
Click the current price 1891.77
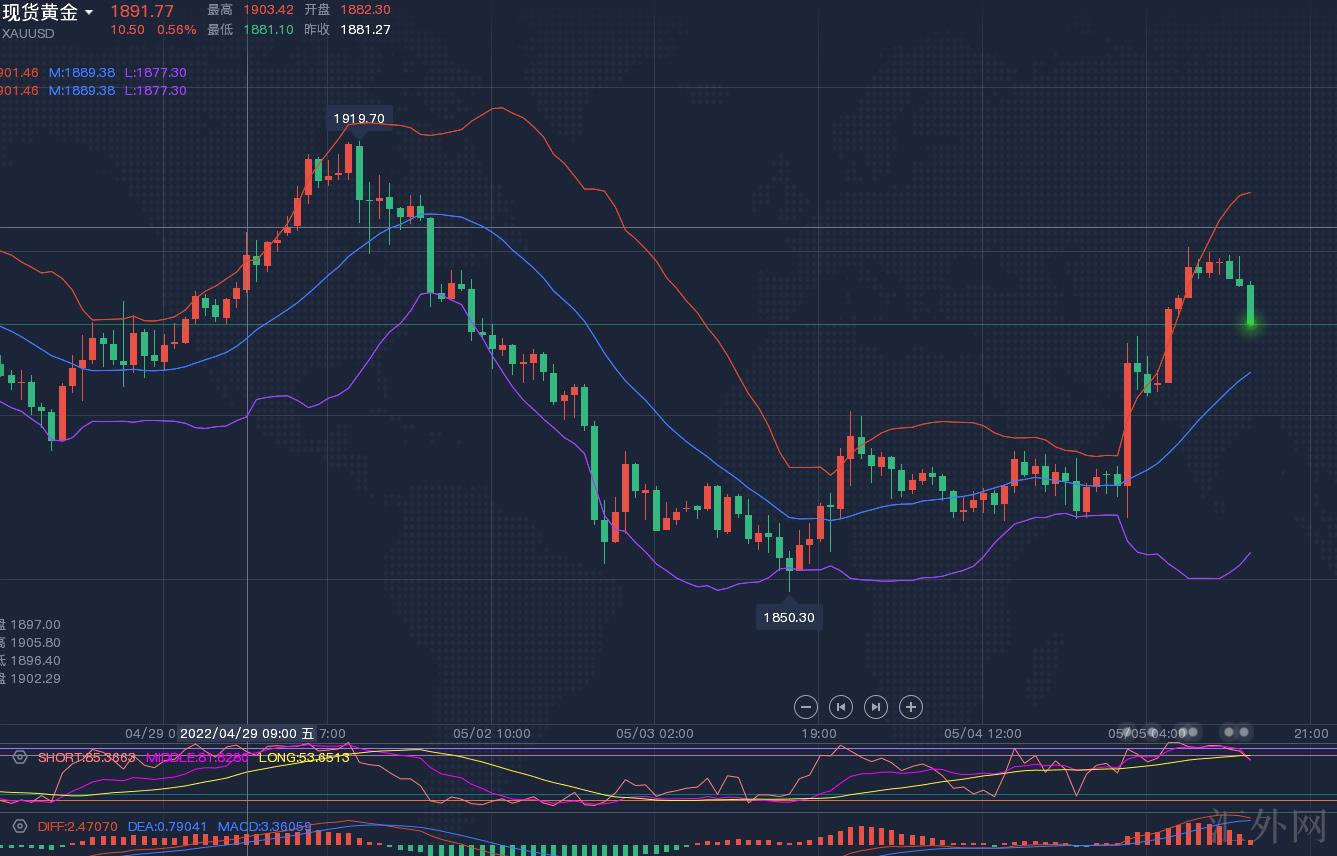141,11
